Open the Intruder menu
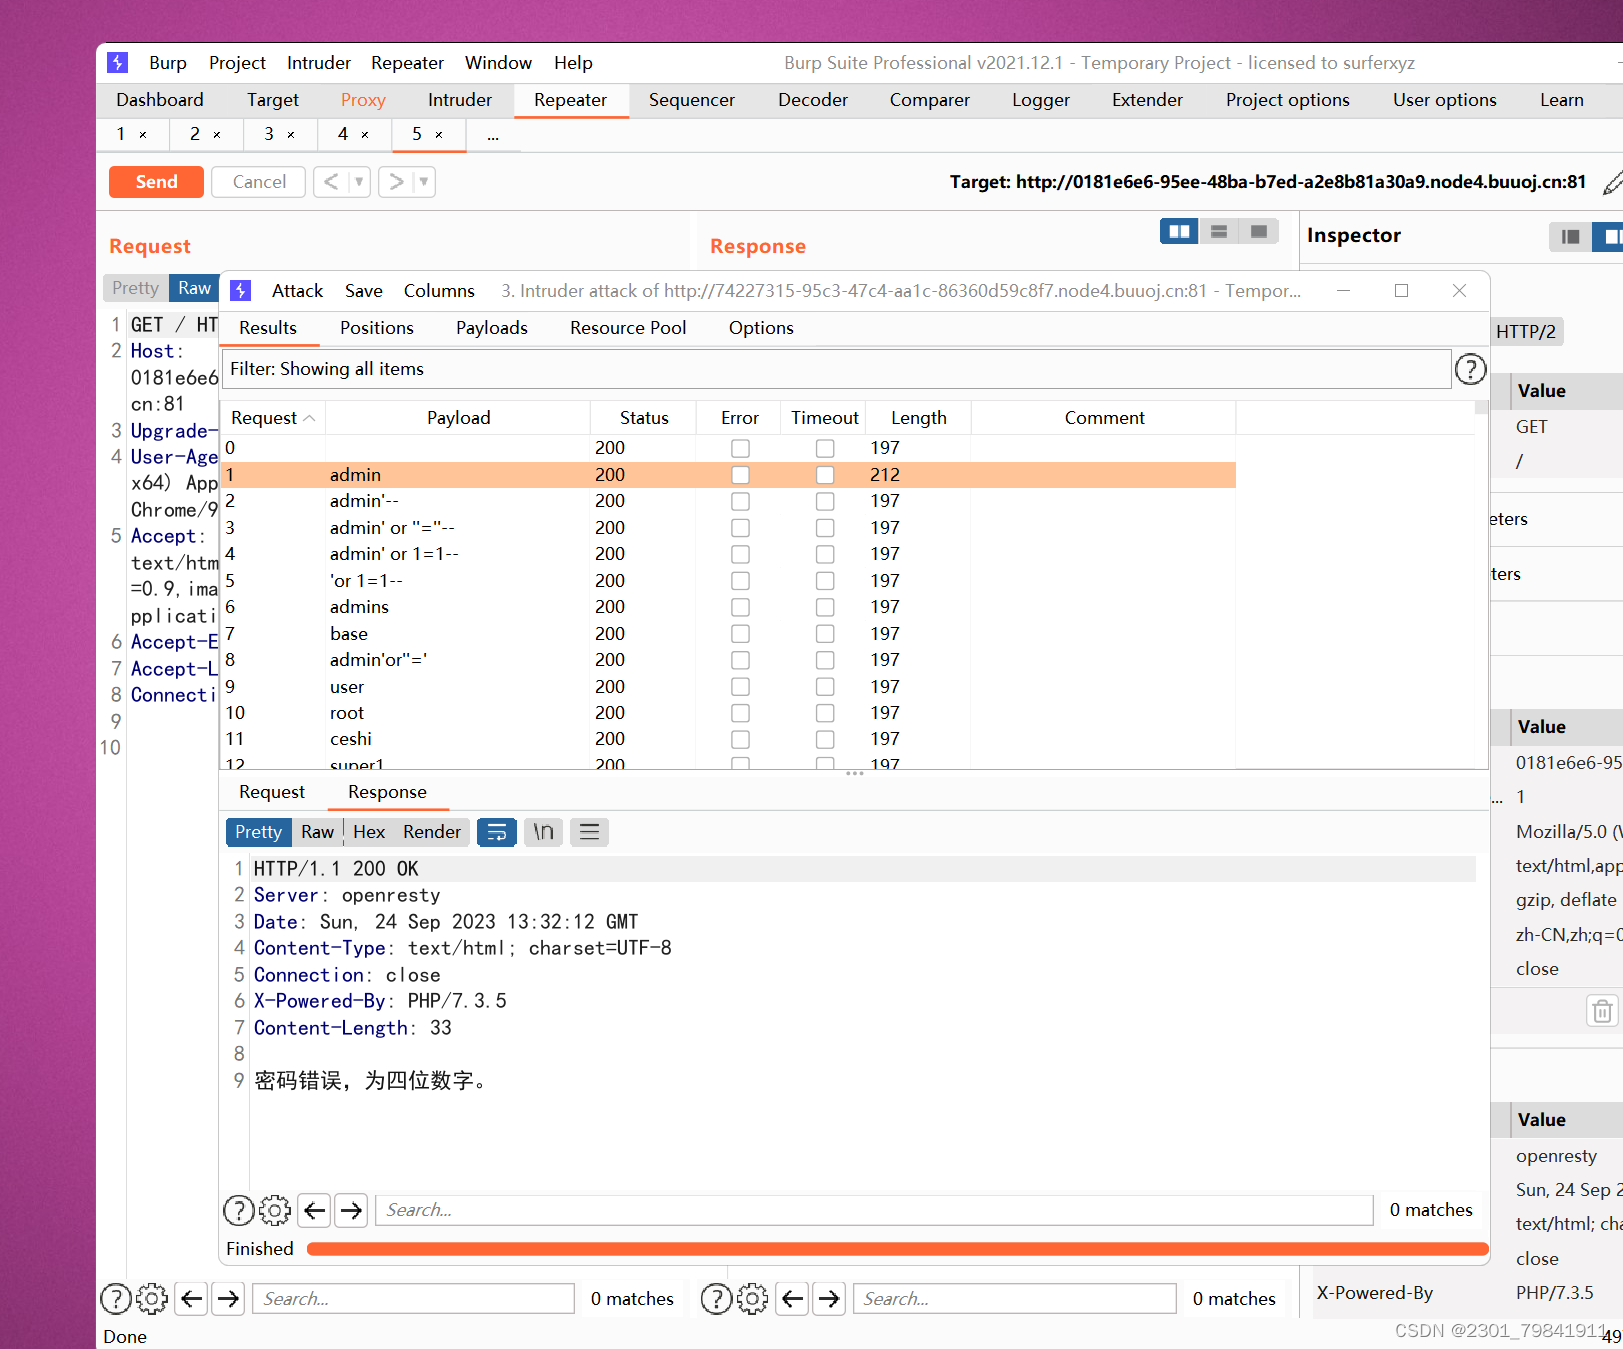1623x1349 pixels. [318, 62]
